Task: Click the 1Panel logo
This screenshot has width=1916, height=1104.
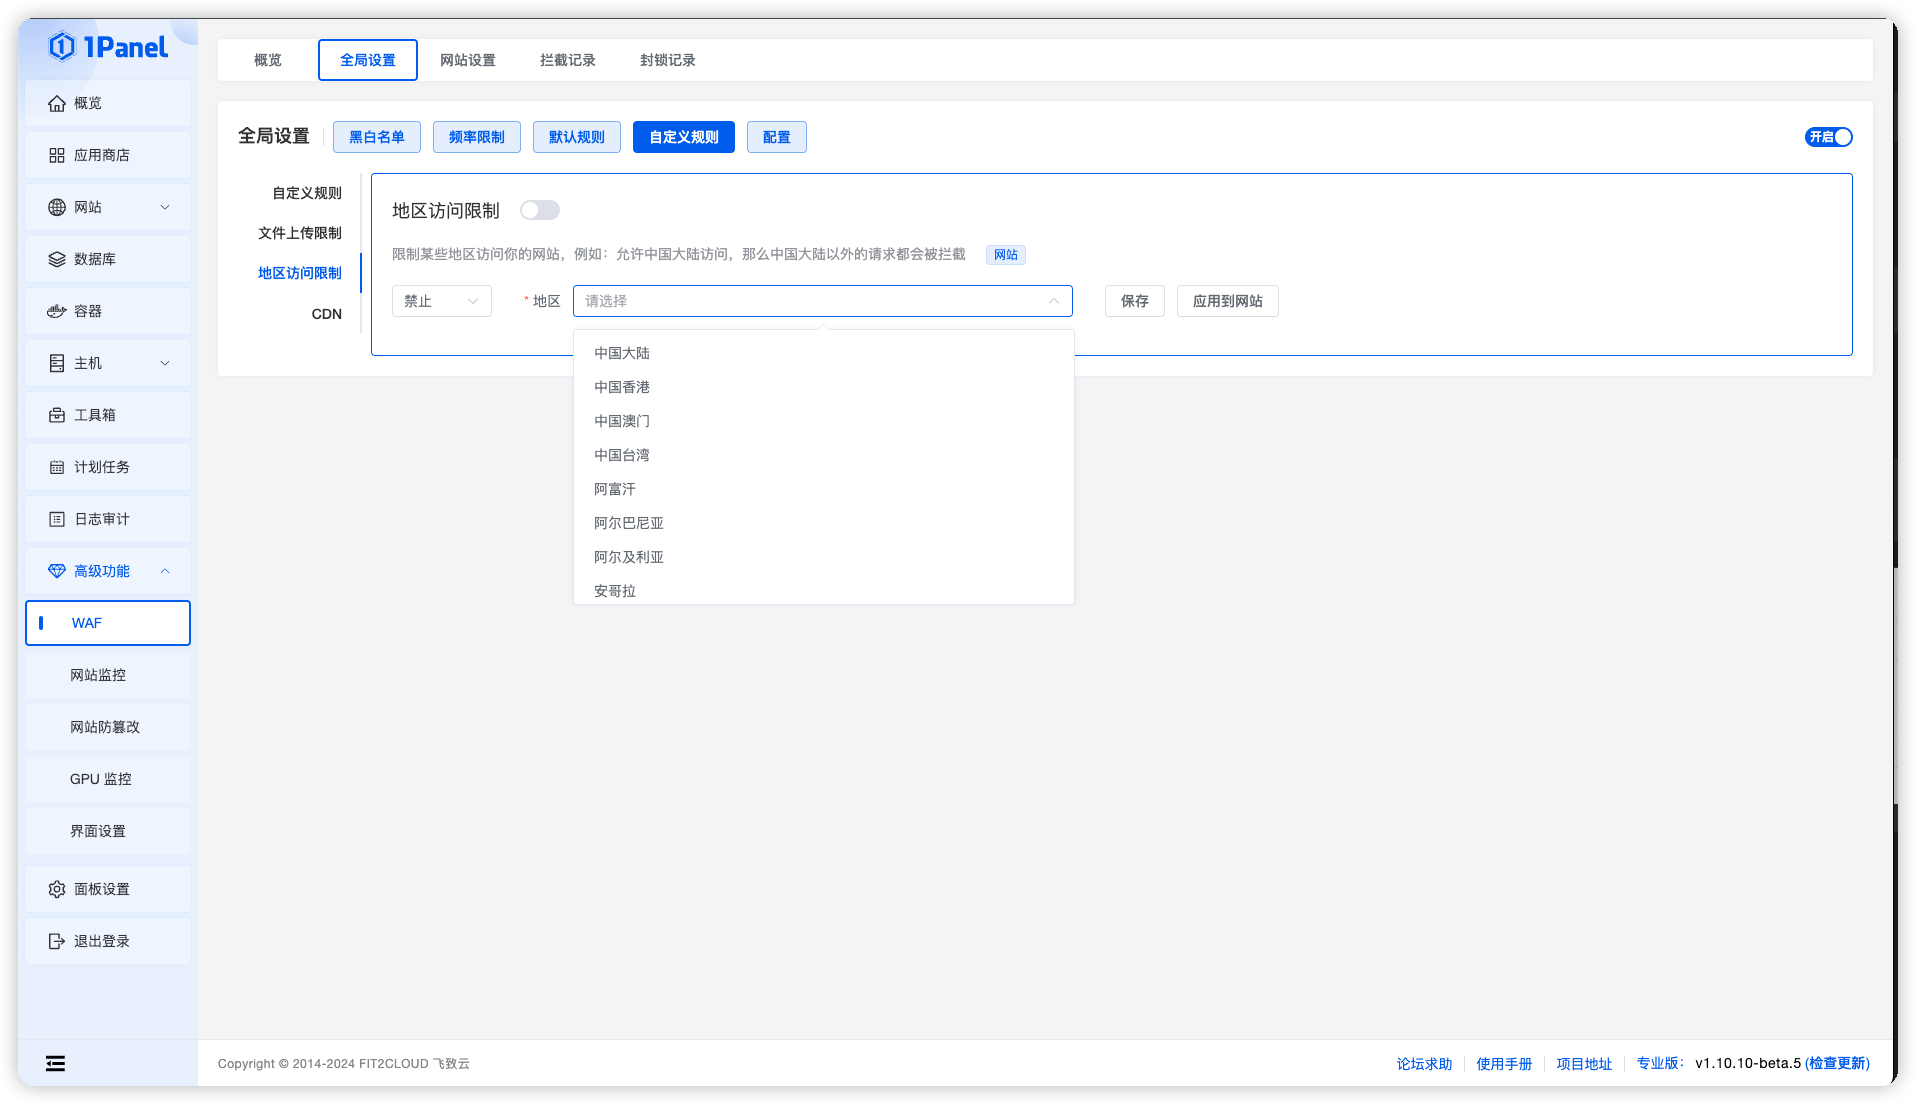Action: coord(107,46)
